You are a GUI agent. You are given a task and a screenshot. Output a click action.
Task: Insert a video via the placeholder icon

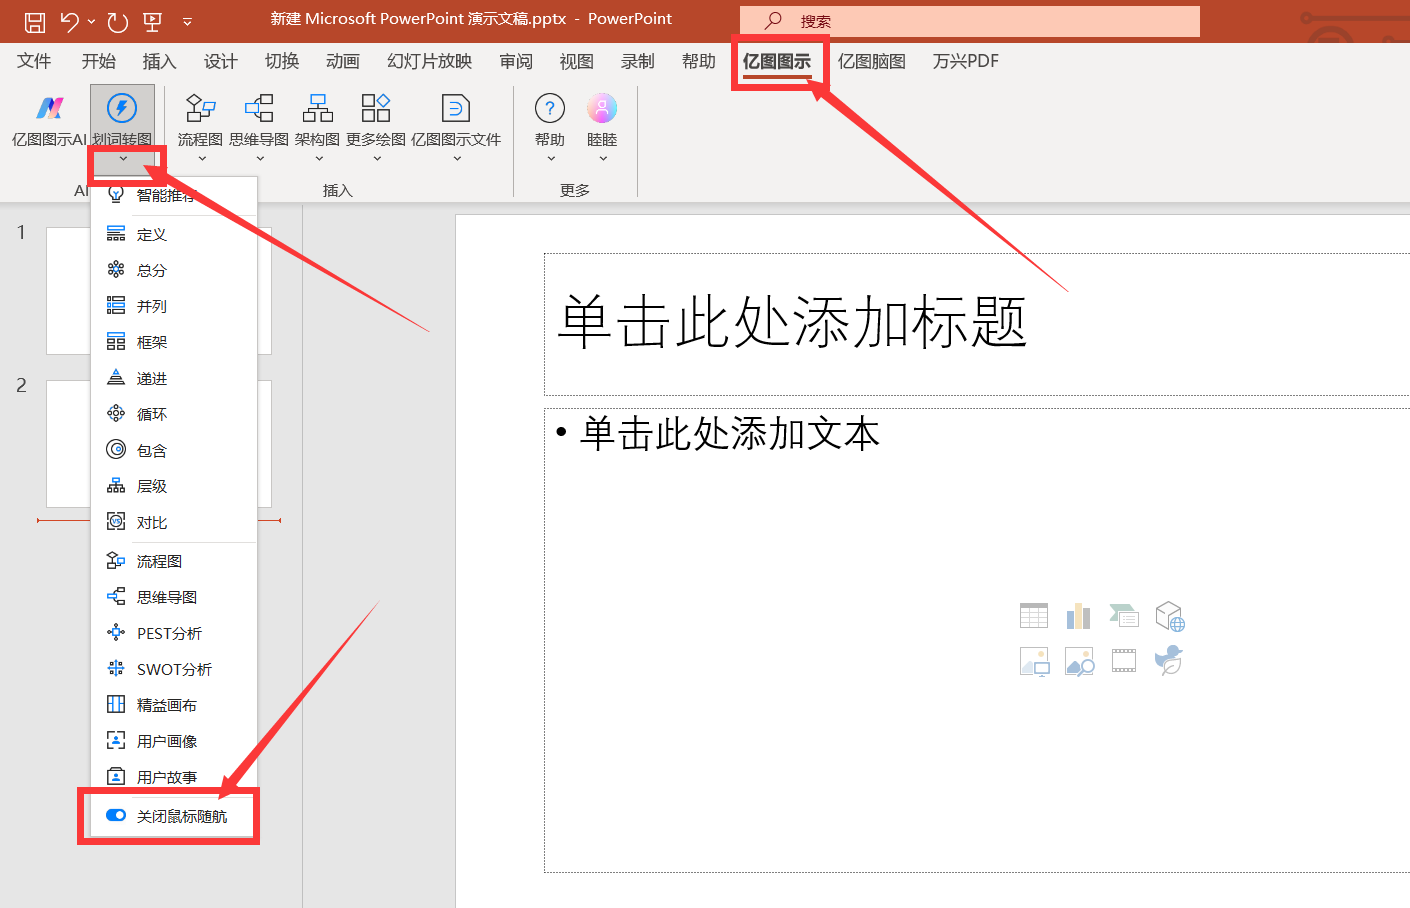[x=1123, y=661]
